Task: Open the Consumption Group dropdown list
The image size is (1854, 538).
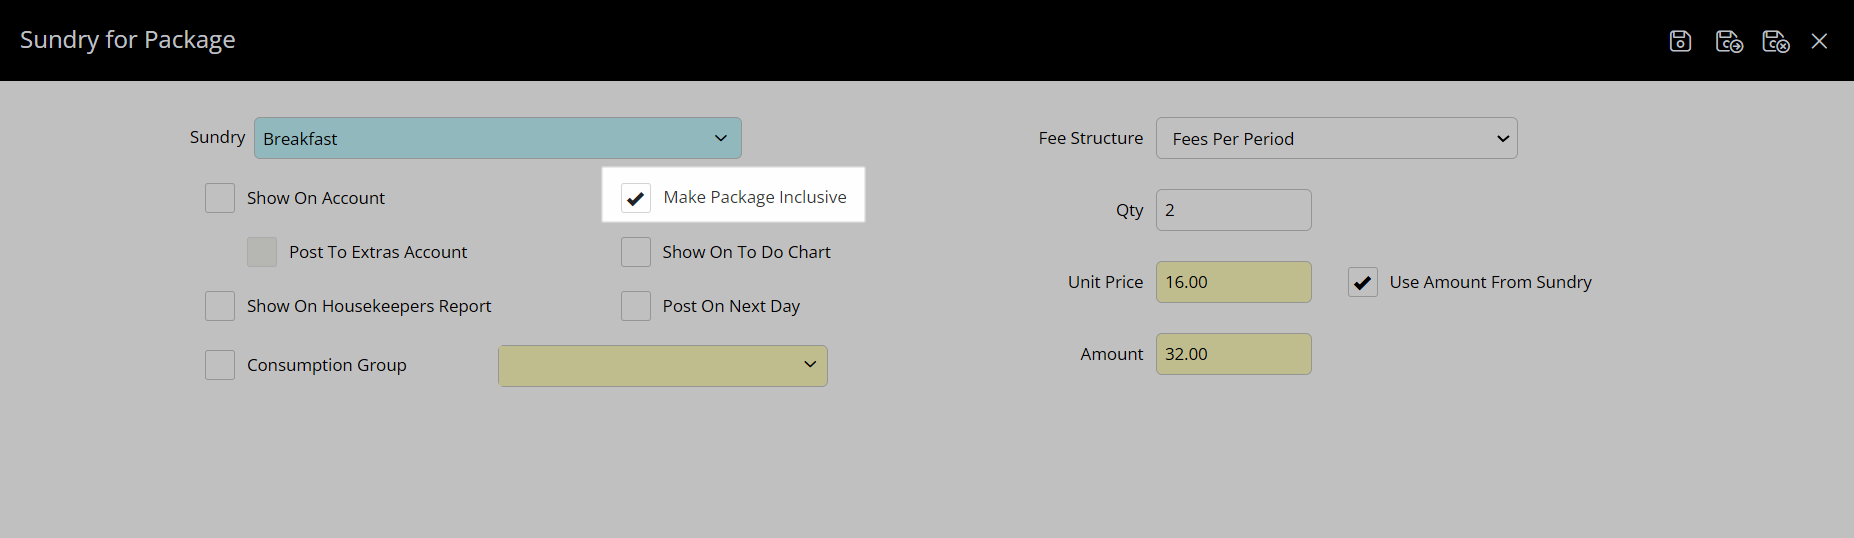Action: 662,366
